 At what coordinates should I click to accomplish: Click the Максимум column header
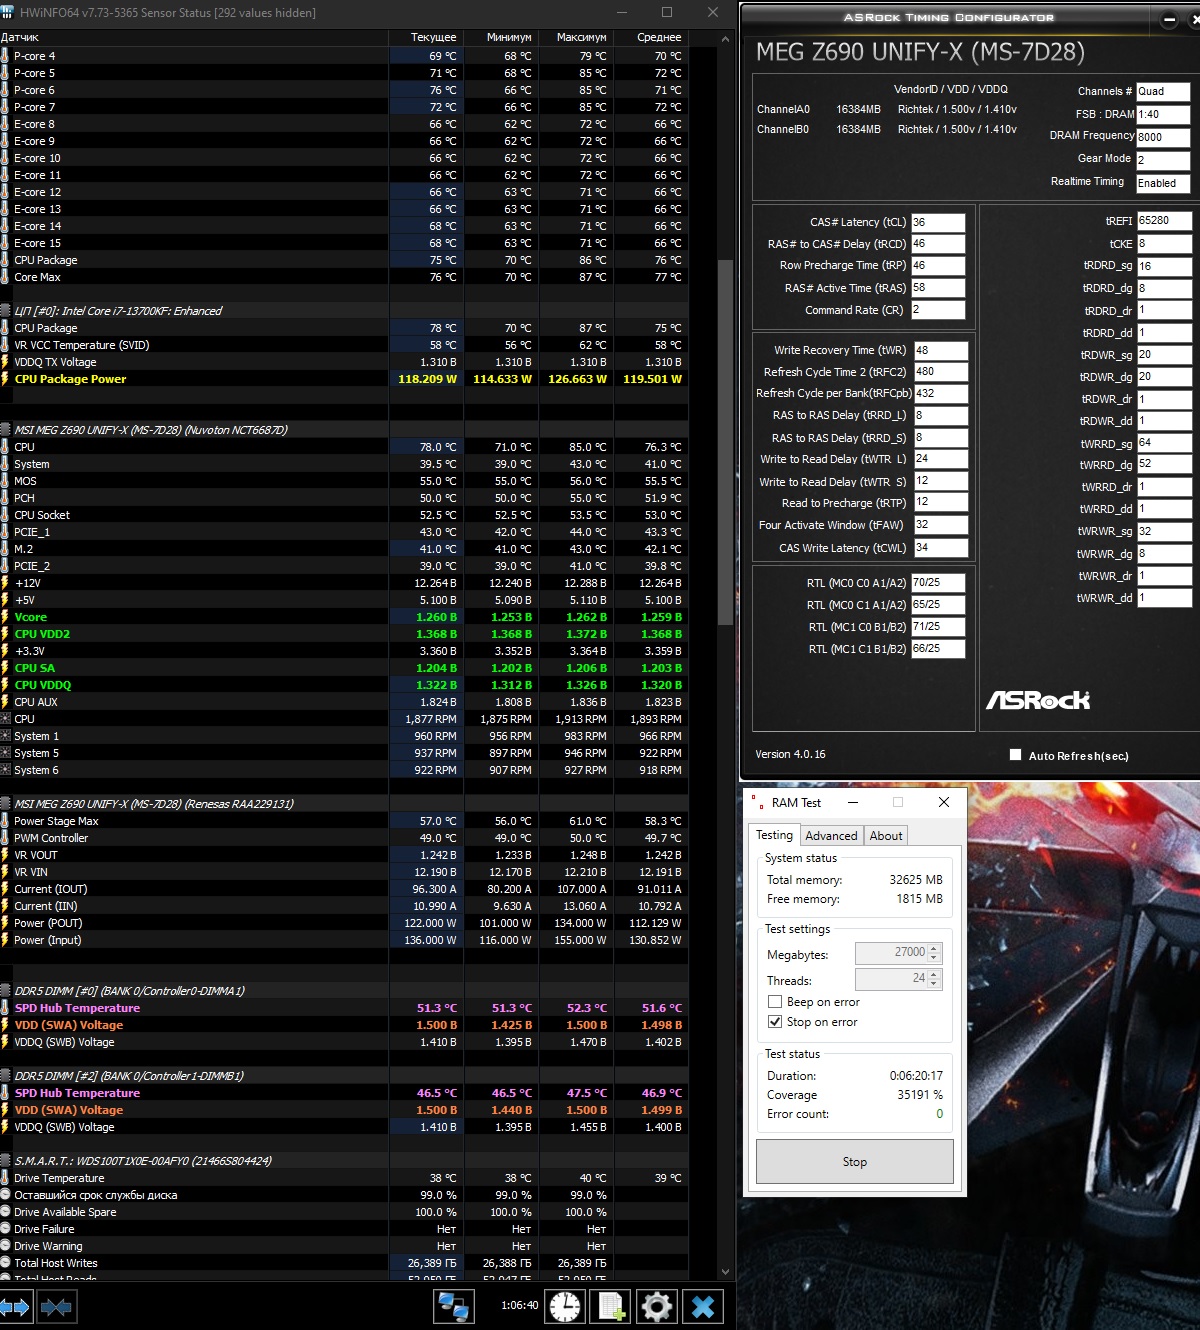coord(575,37)
